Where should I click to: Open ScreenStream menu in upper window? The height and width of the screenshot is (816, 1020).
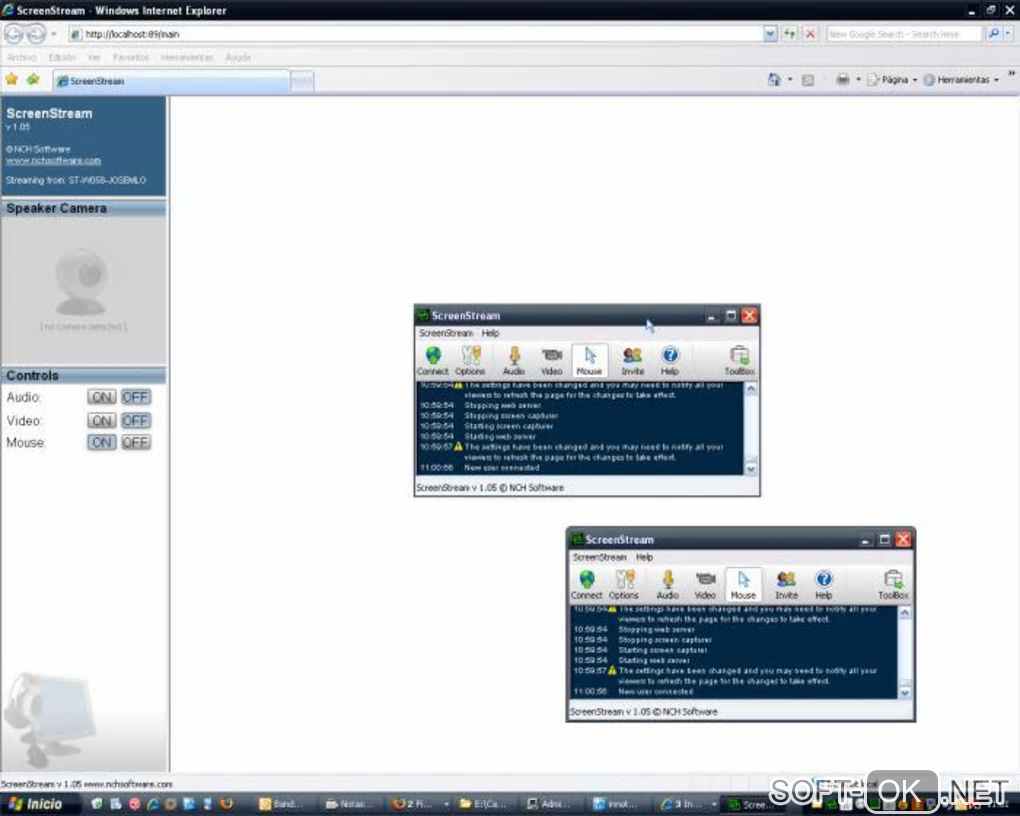click(446, 333)
